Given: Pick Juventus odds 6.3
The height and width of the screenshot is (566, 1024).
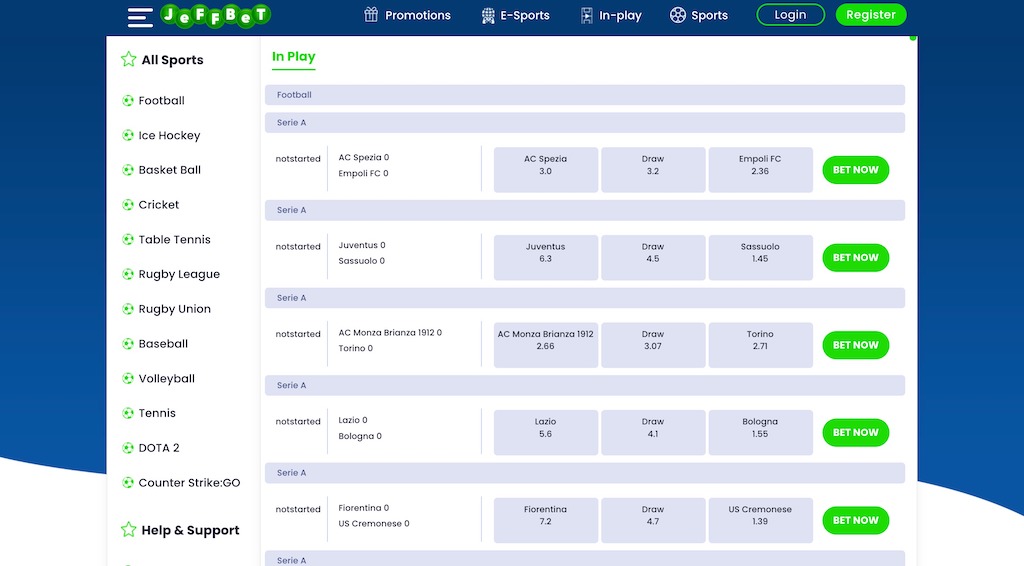Looking at the screenshot, I should click(x=546, y=257).
